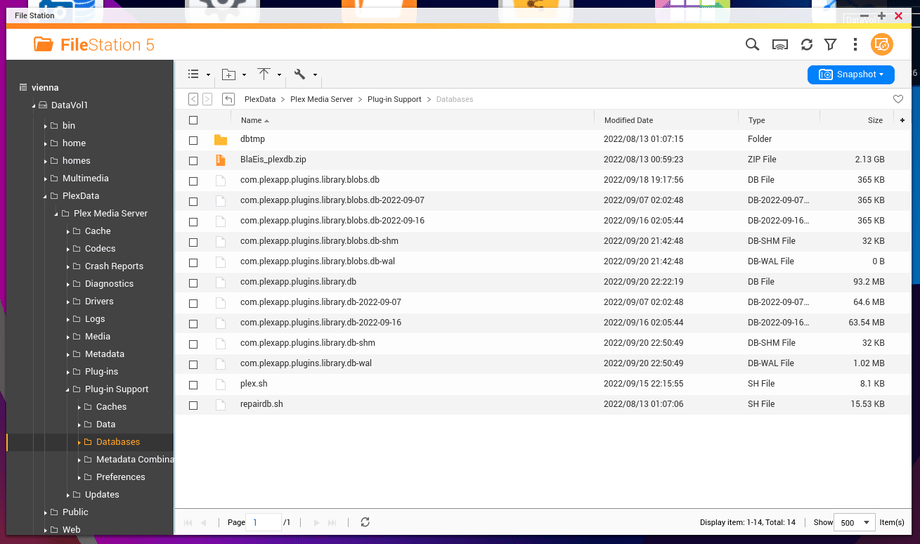
Task: Go forward with the right navigation arrow
Action: coord(207,99)
